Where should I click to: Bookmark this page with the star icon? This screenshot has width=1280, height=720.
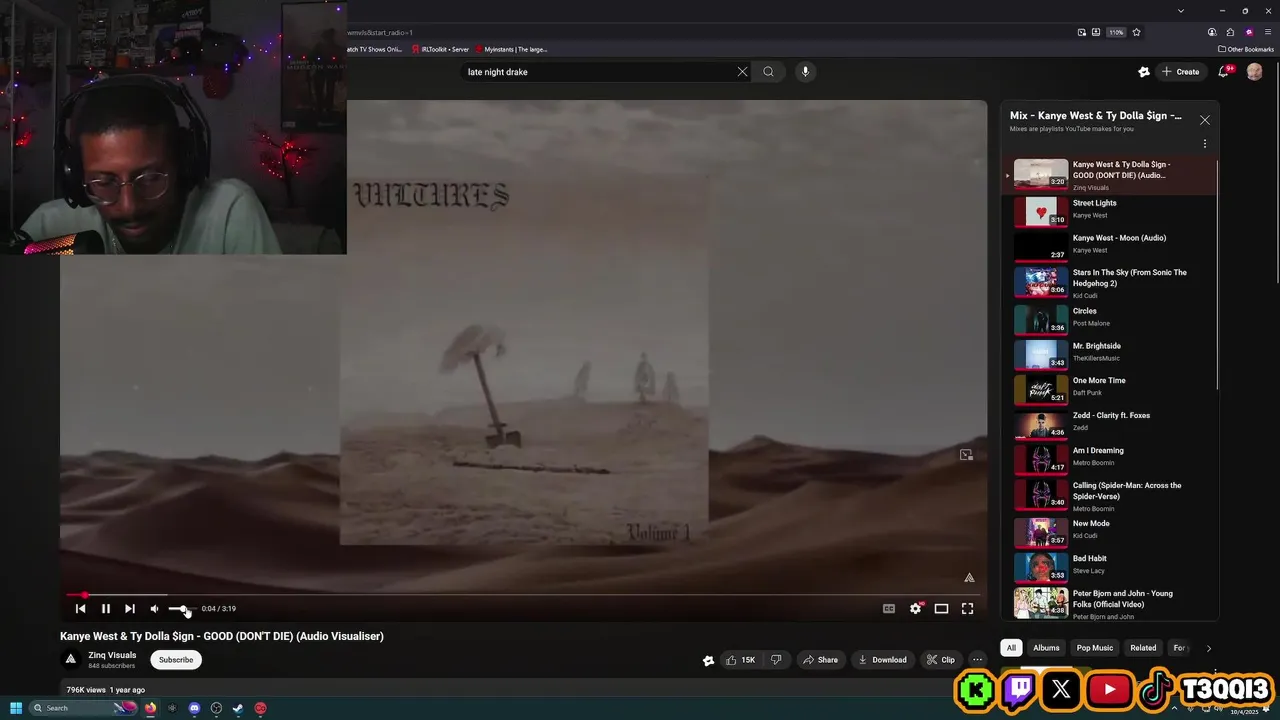pyautogui.click(x=1136, y=32)
